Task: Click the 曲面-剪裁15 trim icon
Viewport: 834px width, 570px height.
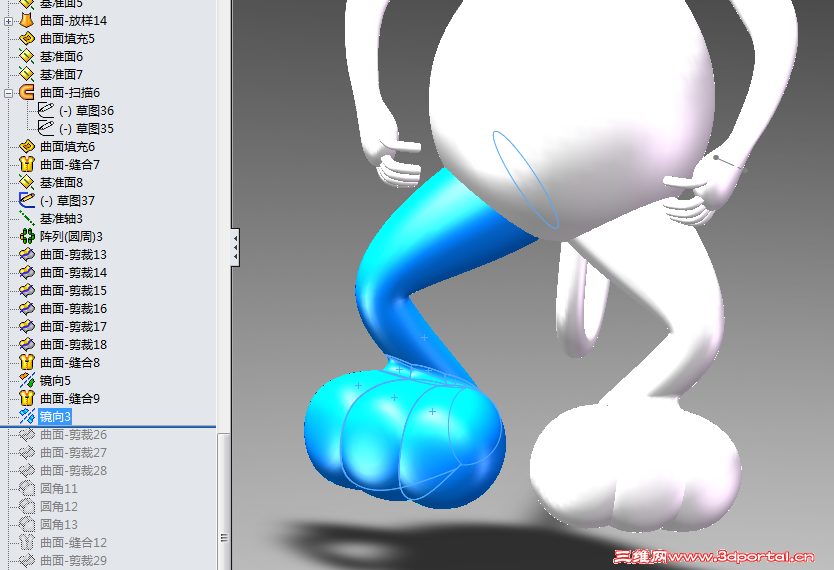Action: coord(27,290)
